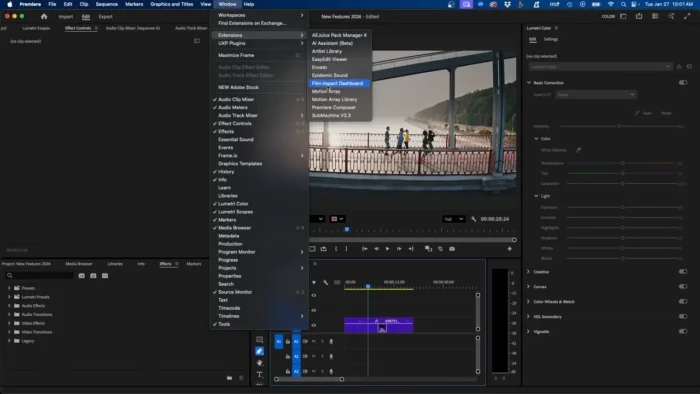This screenshot has height=394, width=700.
Task: Toggle Creative section switch
Action: tap(683, 271)
